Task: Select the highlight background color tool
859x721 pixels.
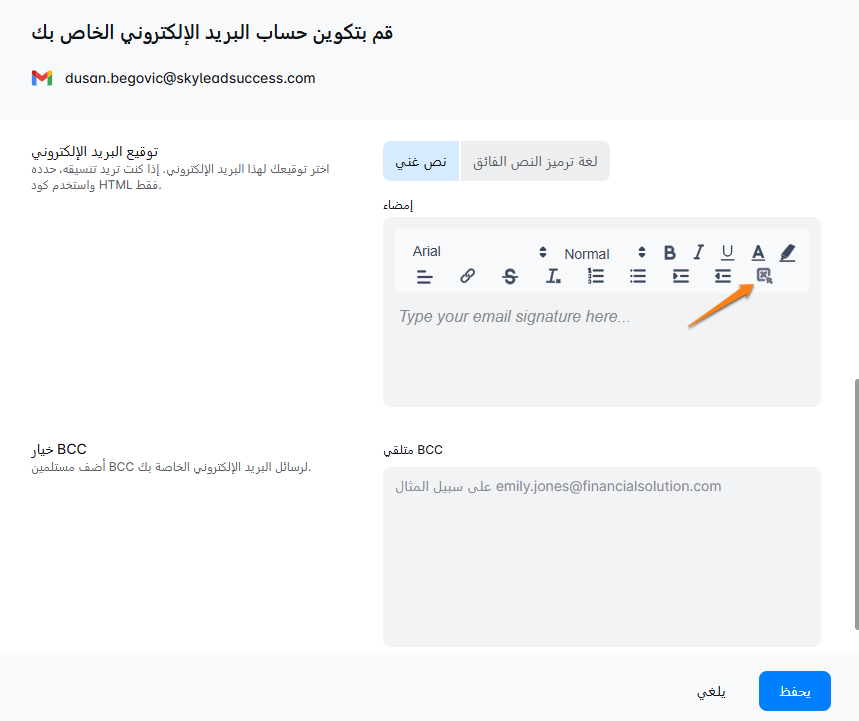Action: tap(787, 253)
